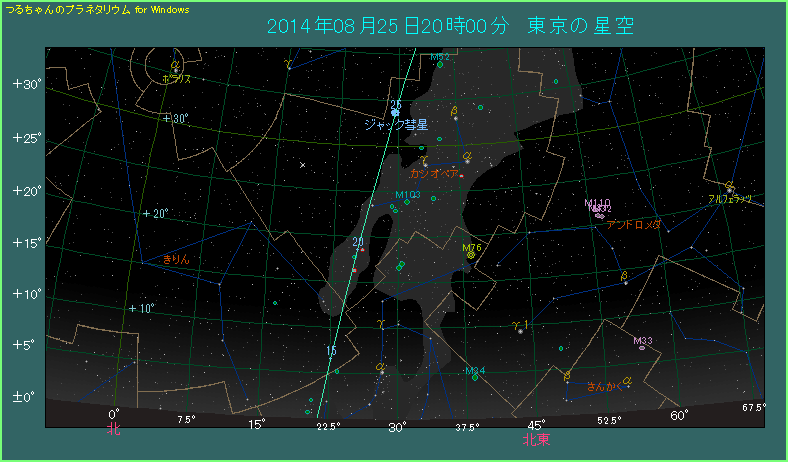Click the カシオペア constellation label
The height and width of the screenshot is (462, 788).
tap(434, 173)
